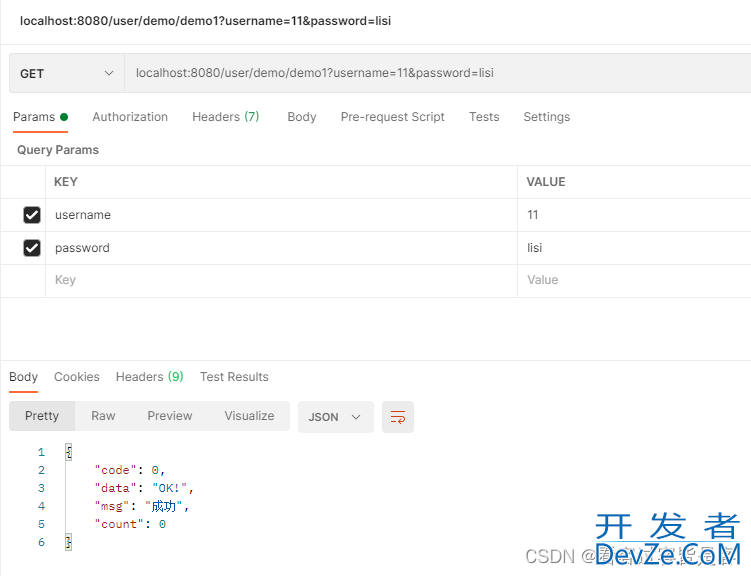Open the Authorization tab
The height and width of the screenshot is (576, 751).
pos(130,117)
